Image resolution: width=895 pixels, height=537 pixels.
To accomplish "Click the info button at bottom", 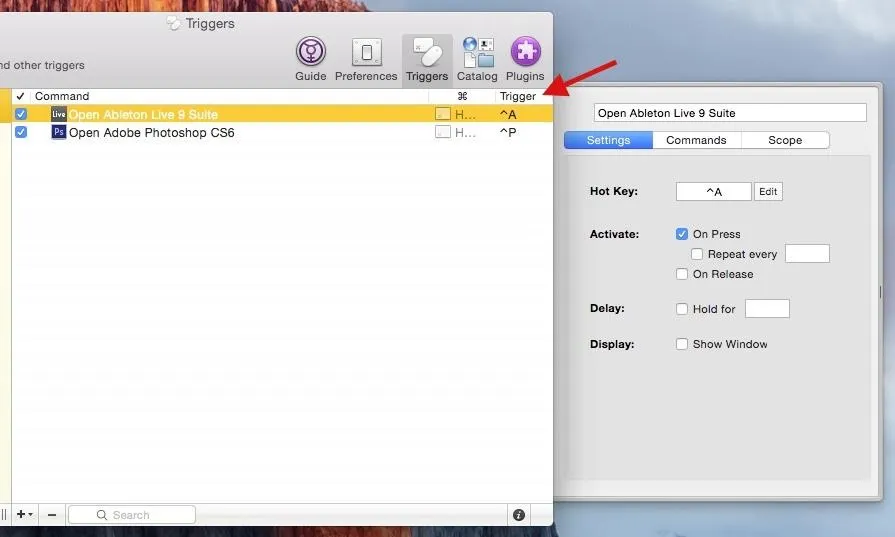I will (x=519, y=515).
